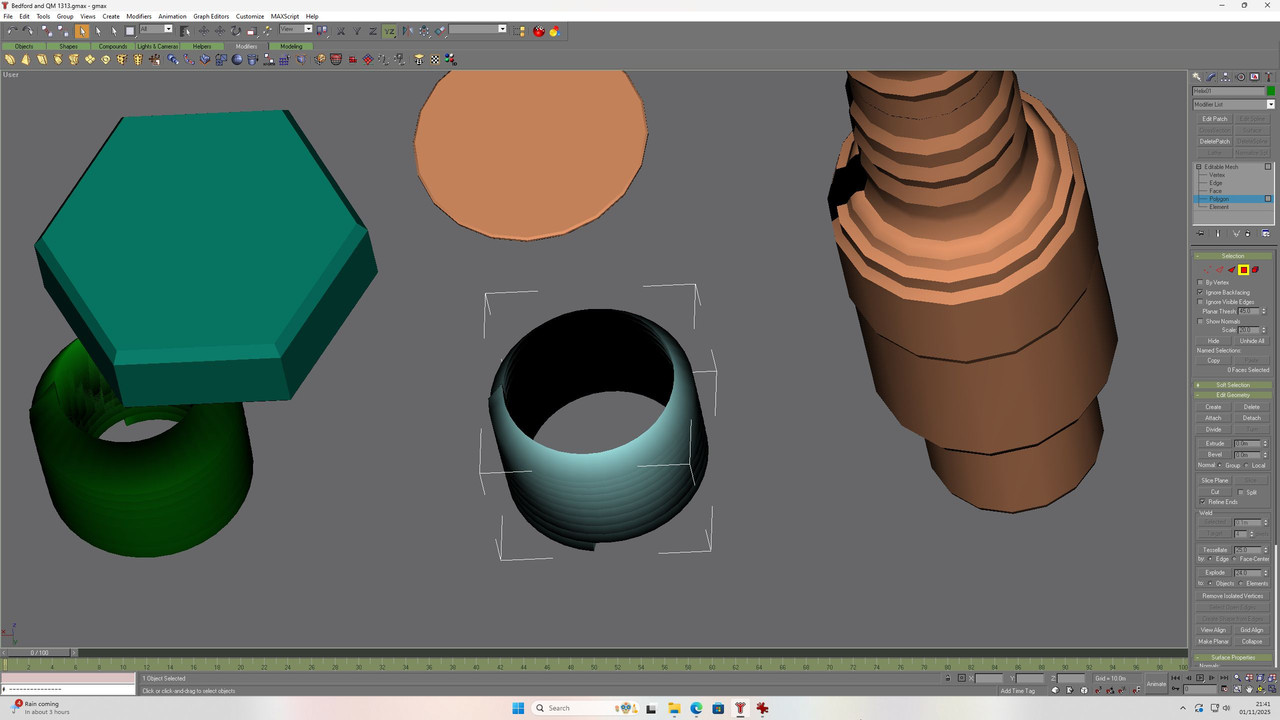This screenshot has width=1280, height=720.
Task: Click the green object color swatch
Action: [x=1271, y=91]
